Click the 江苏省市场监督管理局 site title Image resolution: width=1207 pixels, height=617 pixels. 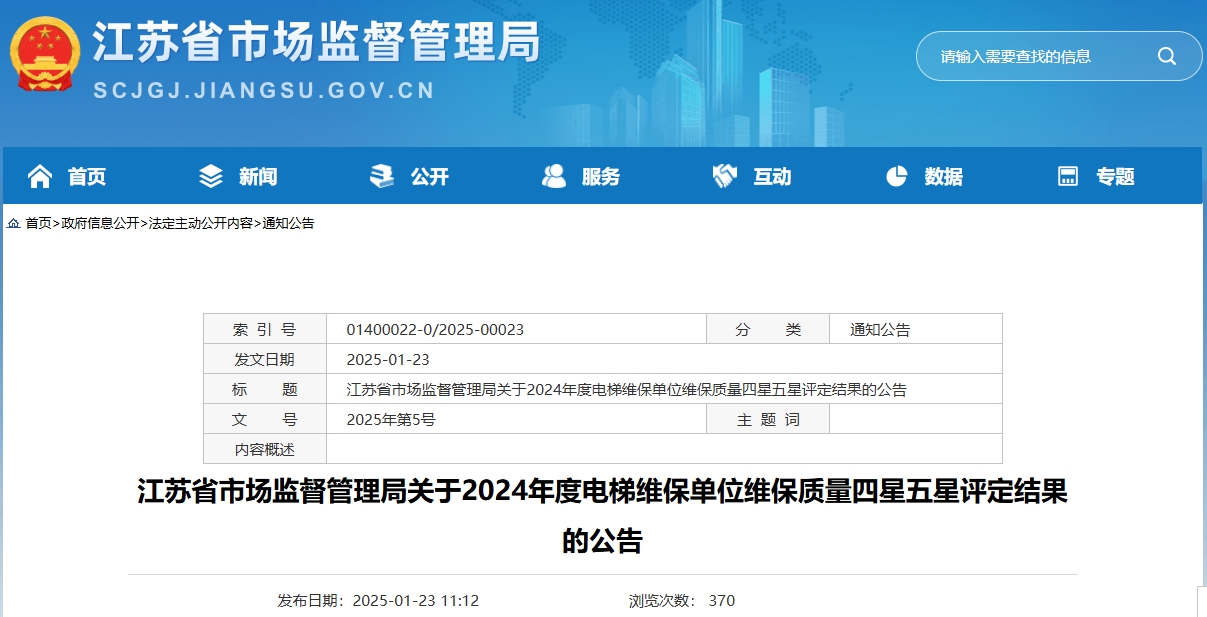tap(316, 43)
